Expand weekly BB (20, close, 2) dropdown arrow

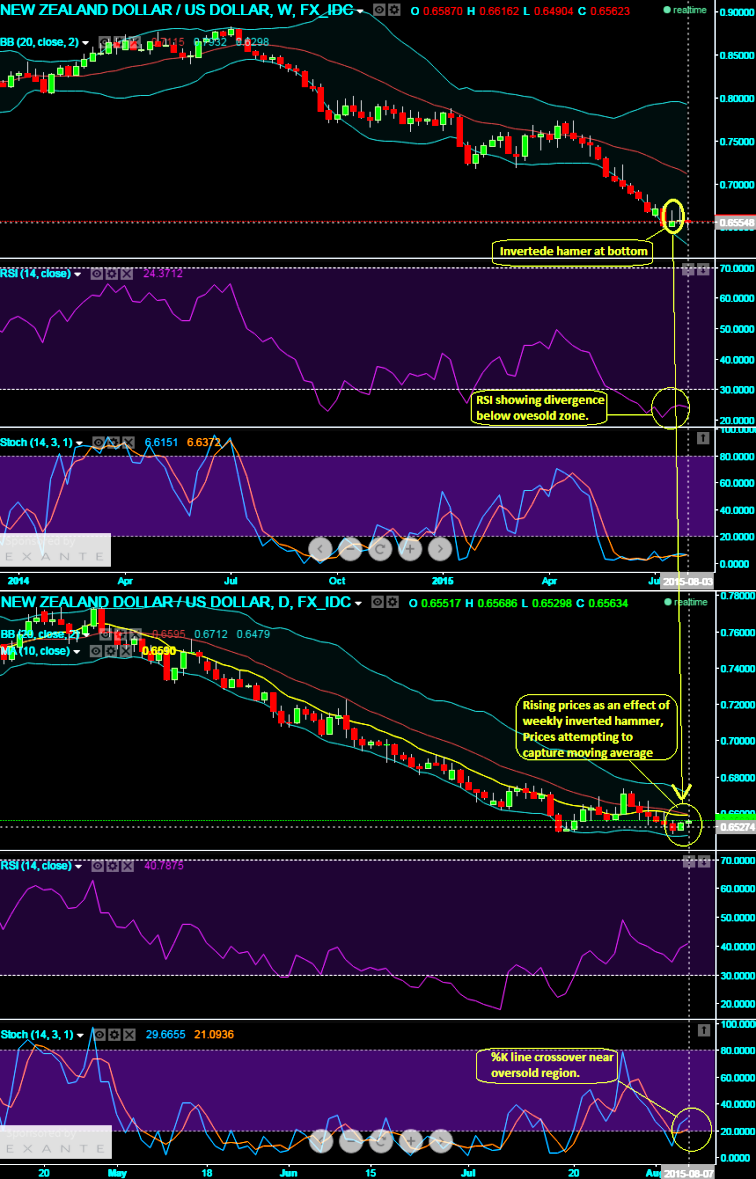tap(85, 43)
